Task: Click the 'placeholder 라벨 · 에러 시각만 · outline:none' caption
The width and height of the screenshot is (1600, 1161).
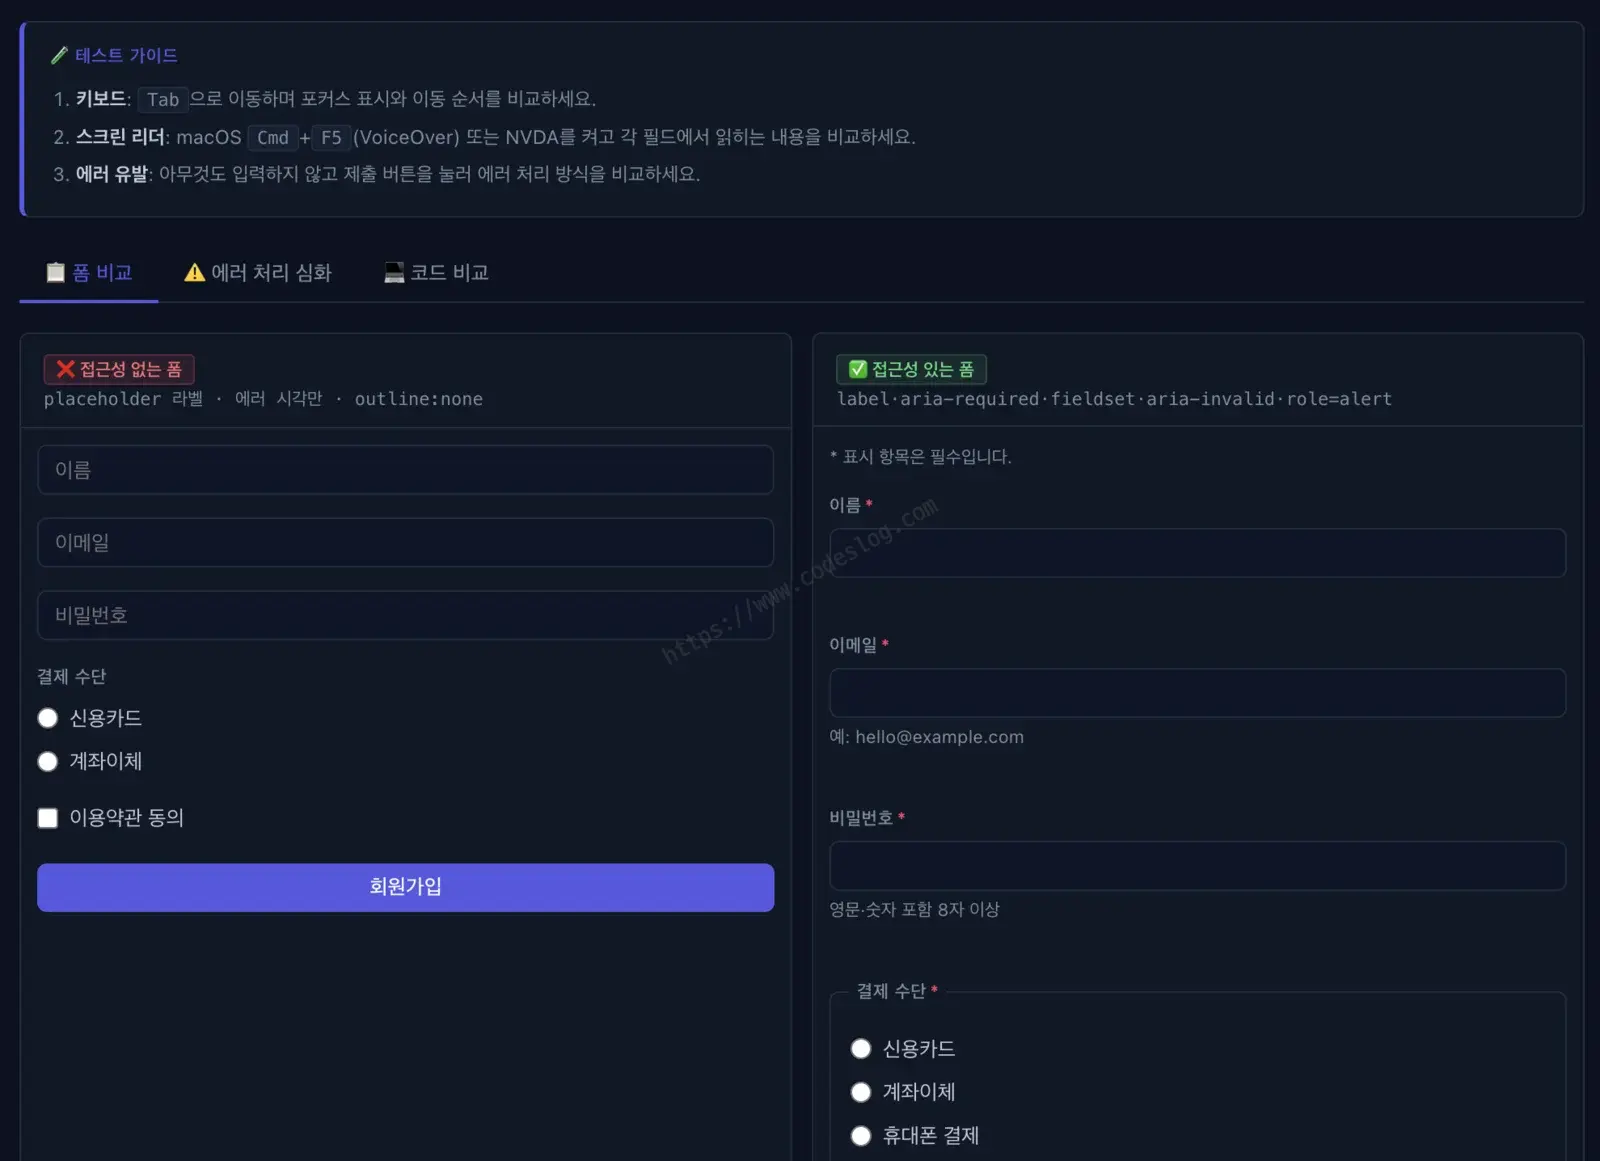Action: click(263, 399)
